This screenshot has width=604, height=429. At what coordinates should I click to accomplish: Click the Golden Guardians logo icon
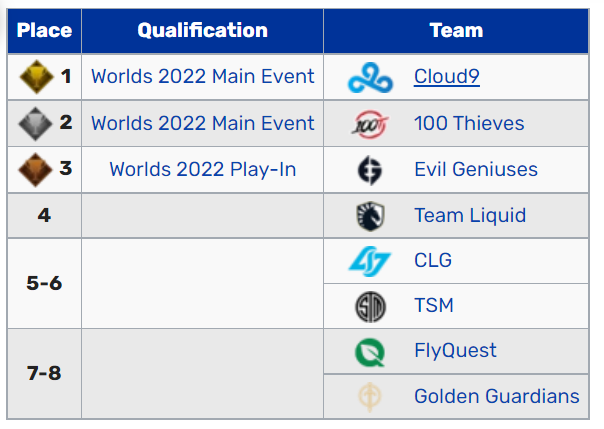click(370, 397)
